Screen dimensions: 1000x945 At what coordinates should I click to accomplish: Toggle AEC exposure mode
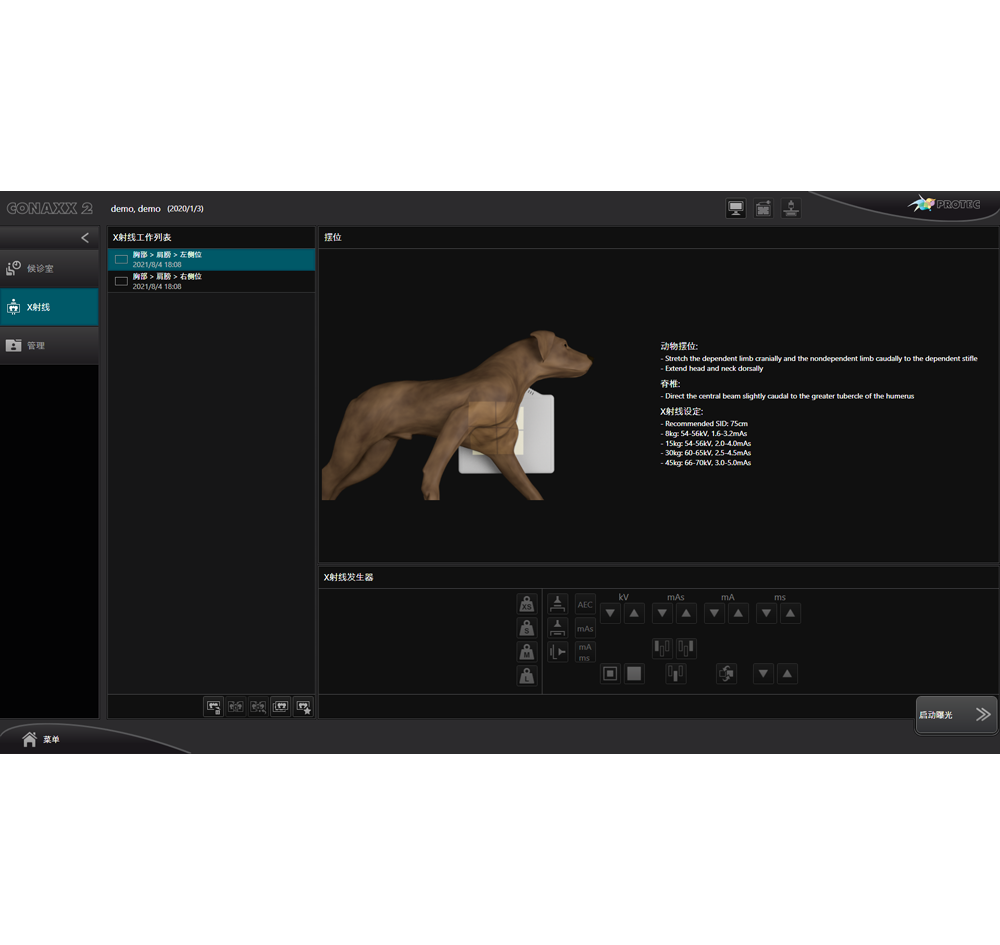(x=585, y=604)
